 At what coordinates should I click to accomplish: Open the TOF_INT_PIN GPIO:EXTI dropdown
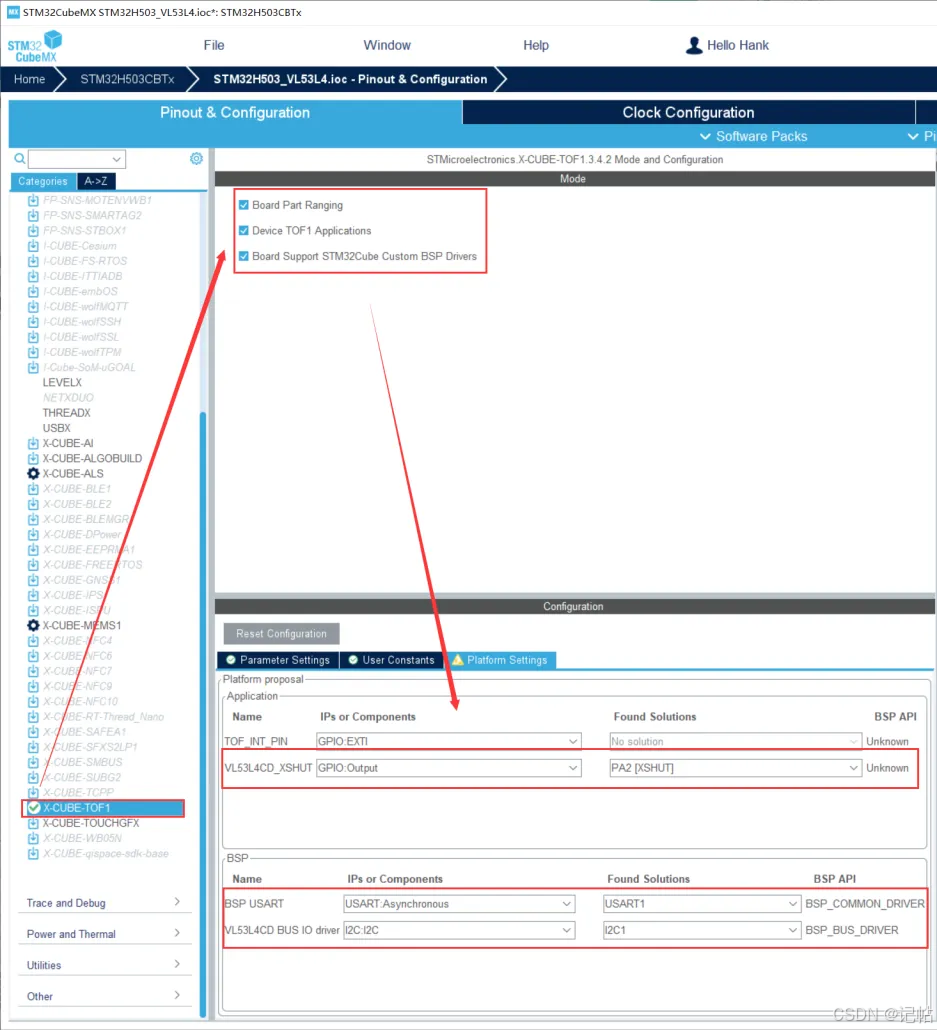pyautogui.click(x=448, y=741)
